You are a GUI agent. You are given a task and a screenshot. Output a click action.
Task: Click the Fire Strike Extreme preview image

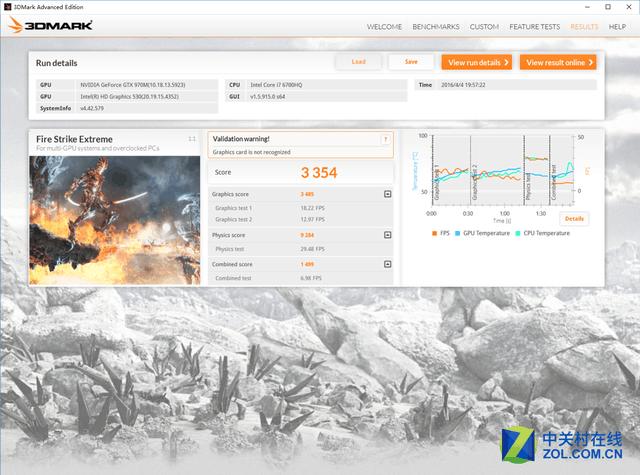115,220
